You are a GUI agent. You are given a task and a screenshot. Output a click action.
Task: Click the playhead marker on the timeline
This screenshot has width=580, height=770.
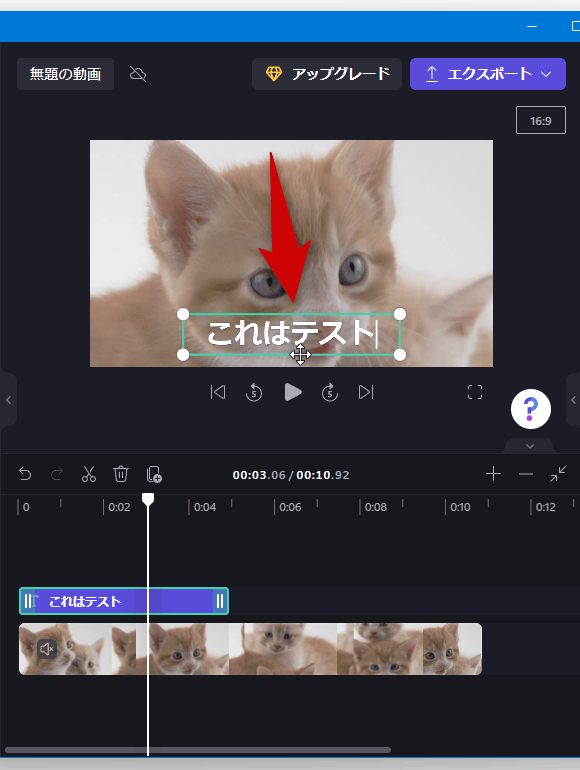pyautogui.click(x=148, y=499)
